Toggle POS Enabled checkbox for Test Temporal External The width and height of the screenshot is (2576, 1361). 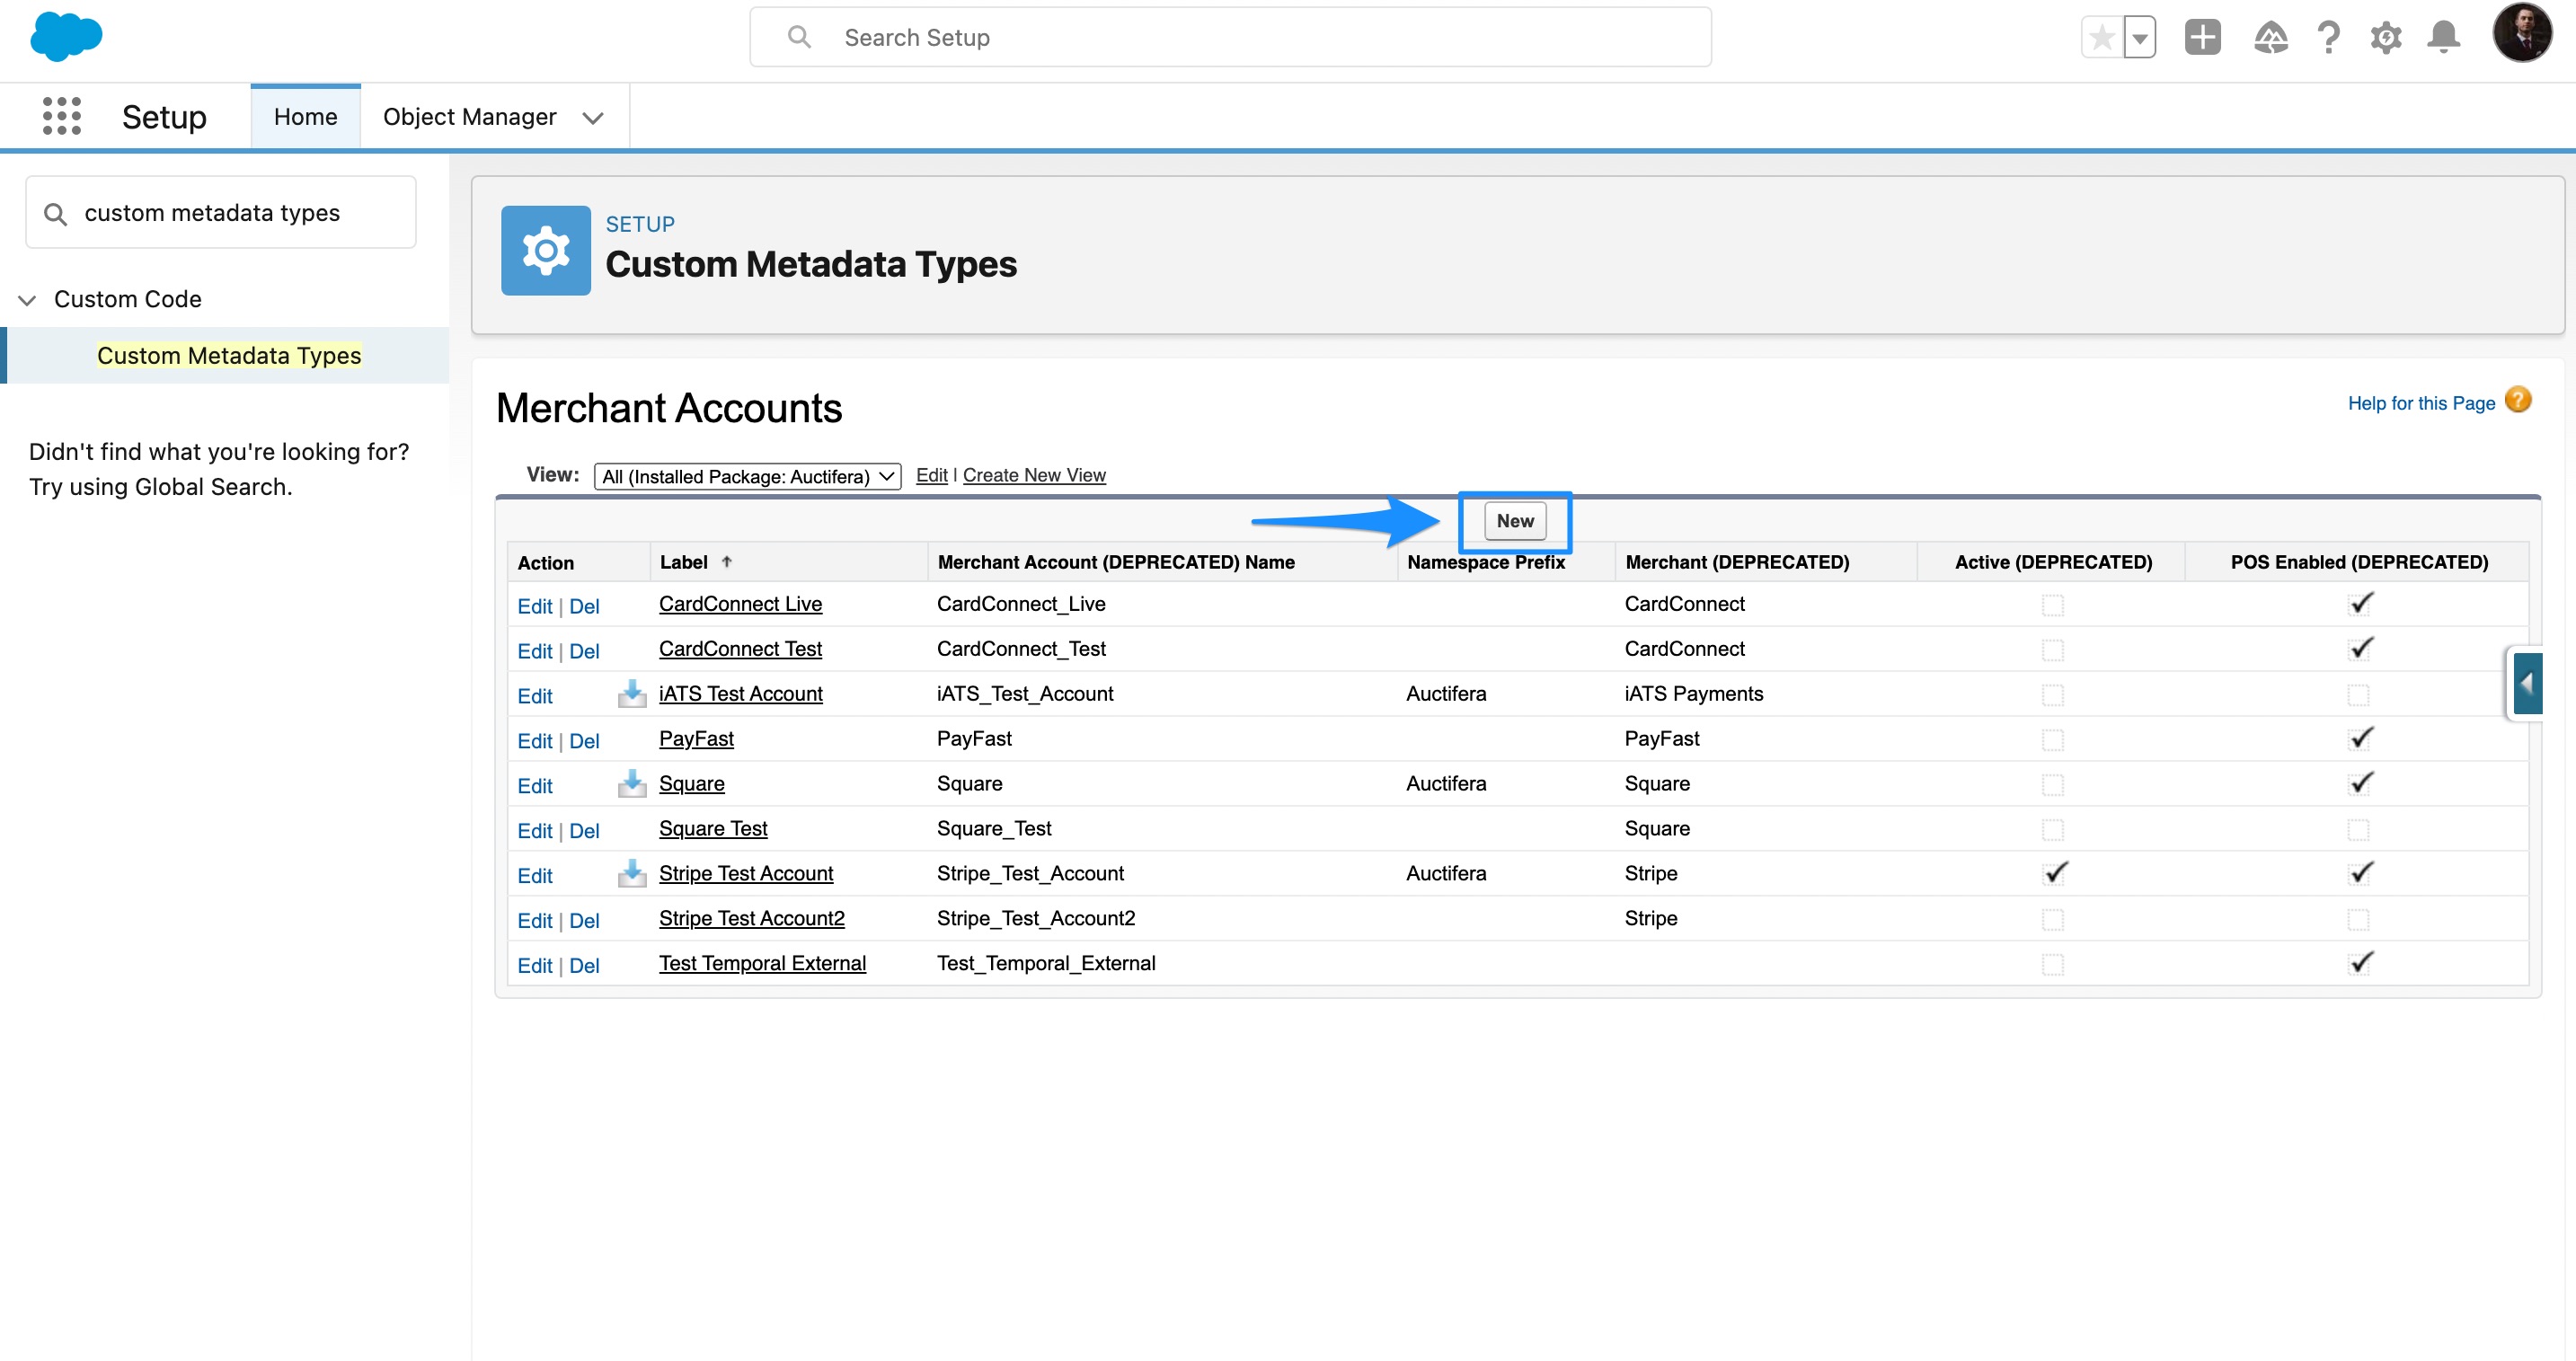[2360, 963]
